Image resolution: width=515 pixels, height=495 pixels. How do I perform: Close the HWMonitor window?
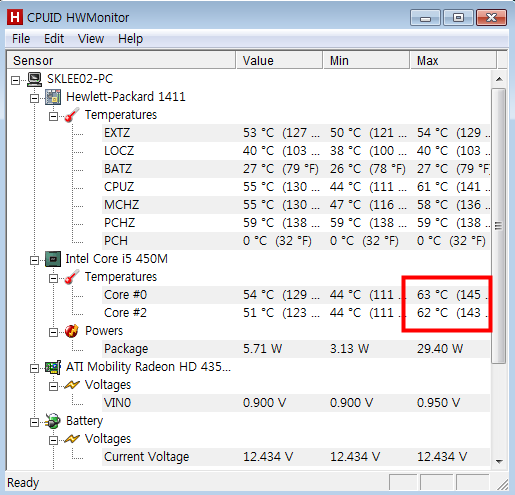tap(491, 18)
